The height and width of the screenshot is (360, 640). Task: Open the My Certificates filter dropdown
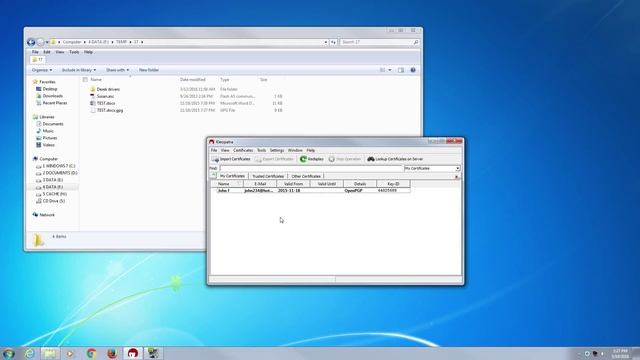[x=432, y=168]
